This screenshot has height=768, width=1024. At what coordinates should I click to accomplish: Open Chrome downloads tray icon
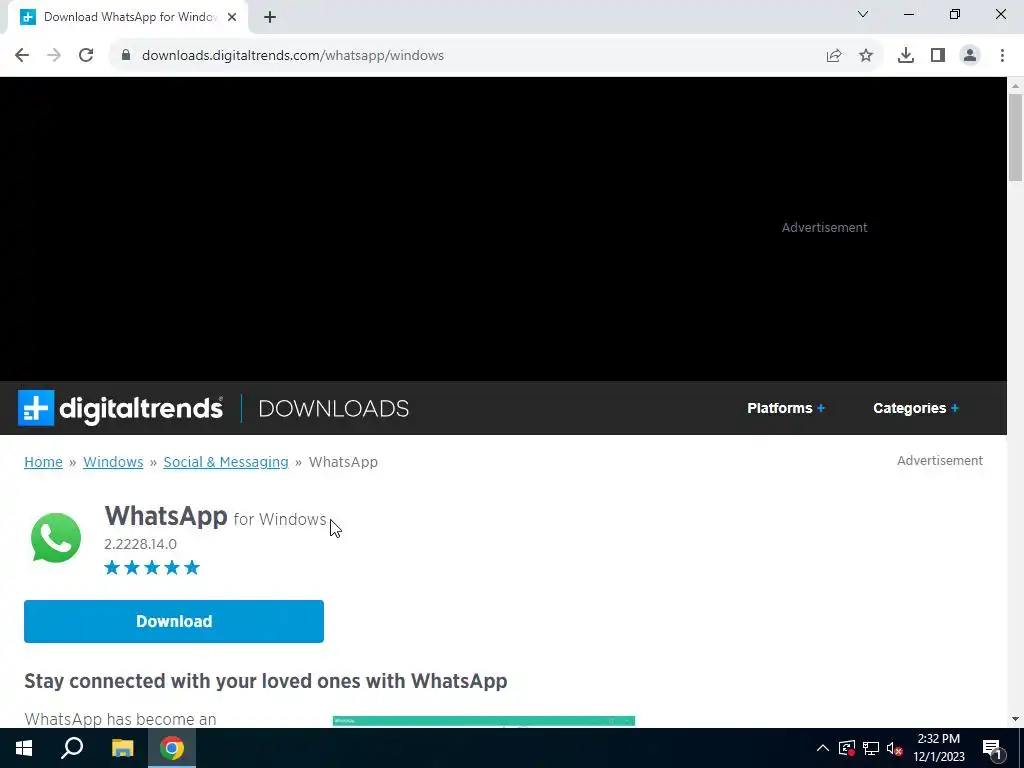906,56
